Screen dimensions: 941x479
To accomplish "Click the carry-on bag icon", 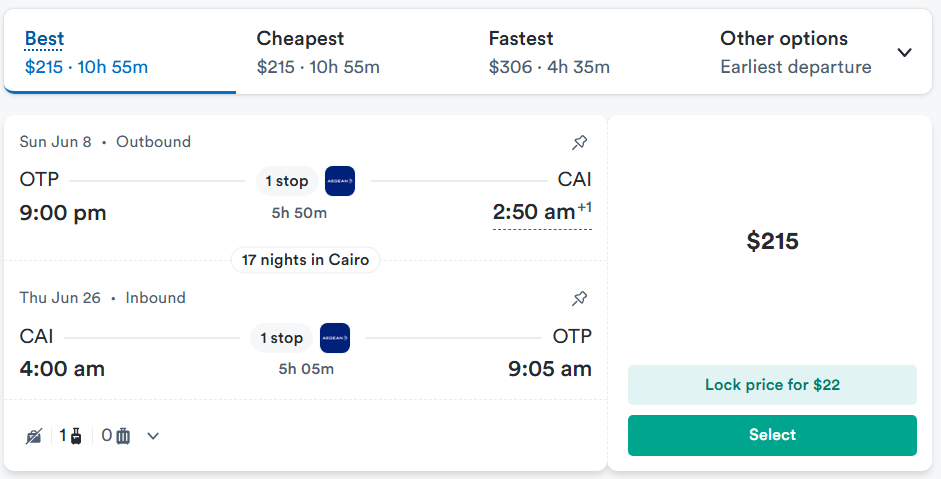I will pyautogui.click(x=76, y=436).
